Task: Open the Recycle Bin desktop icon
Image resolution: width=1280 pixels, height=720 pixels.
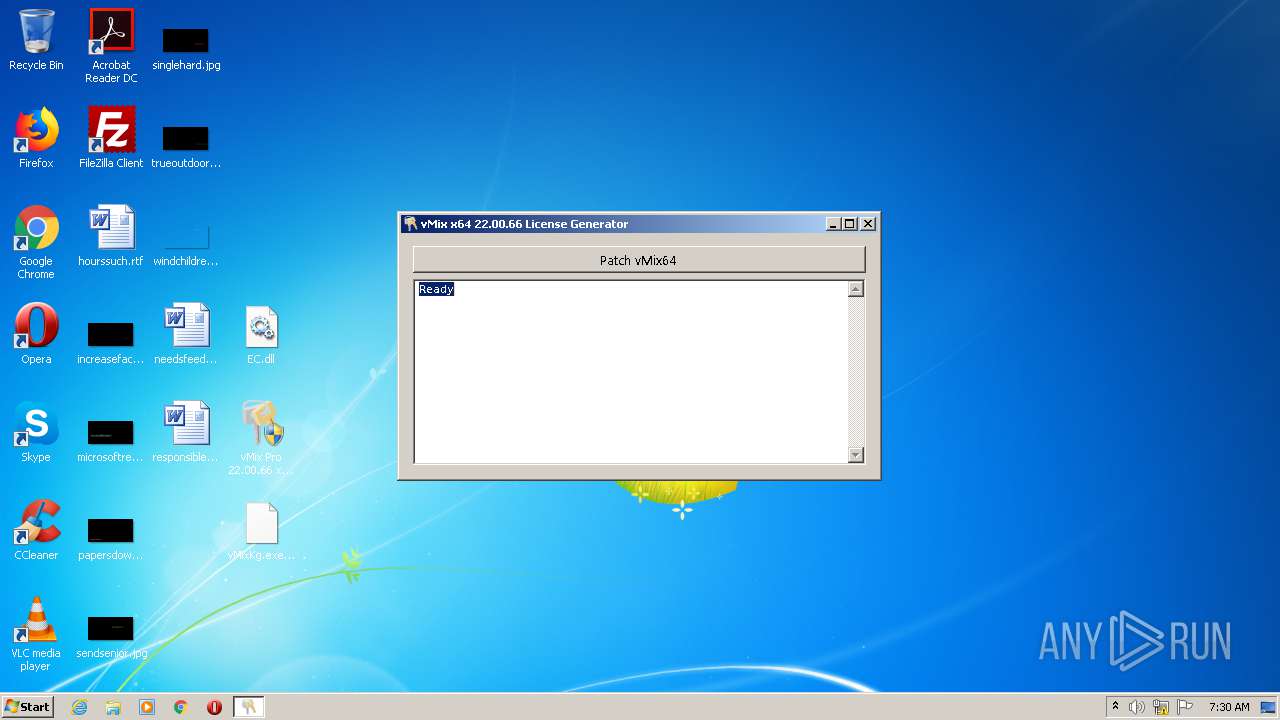Action: tap(36, 40)
